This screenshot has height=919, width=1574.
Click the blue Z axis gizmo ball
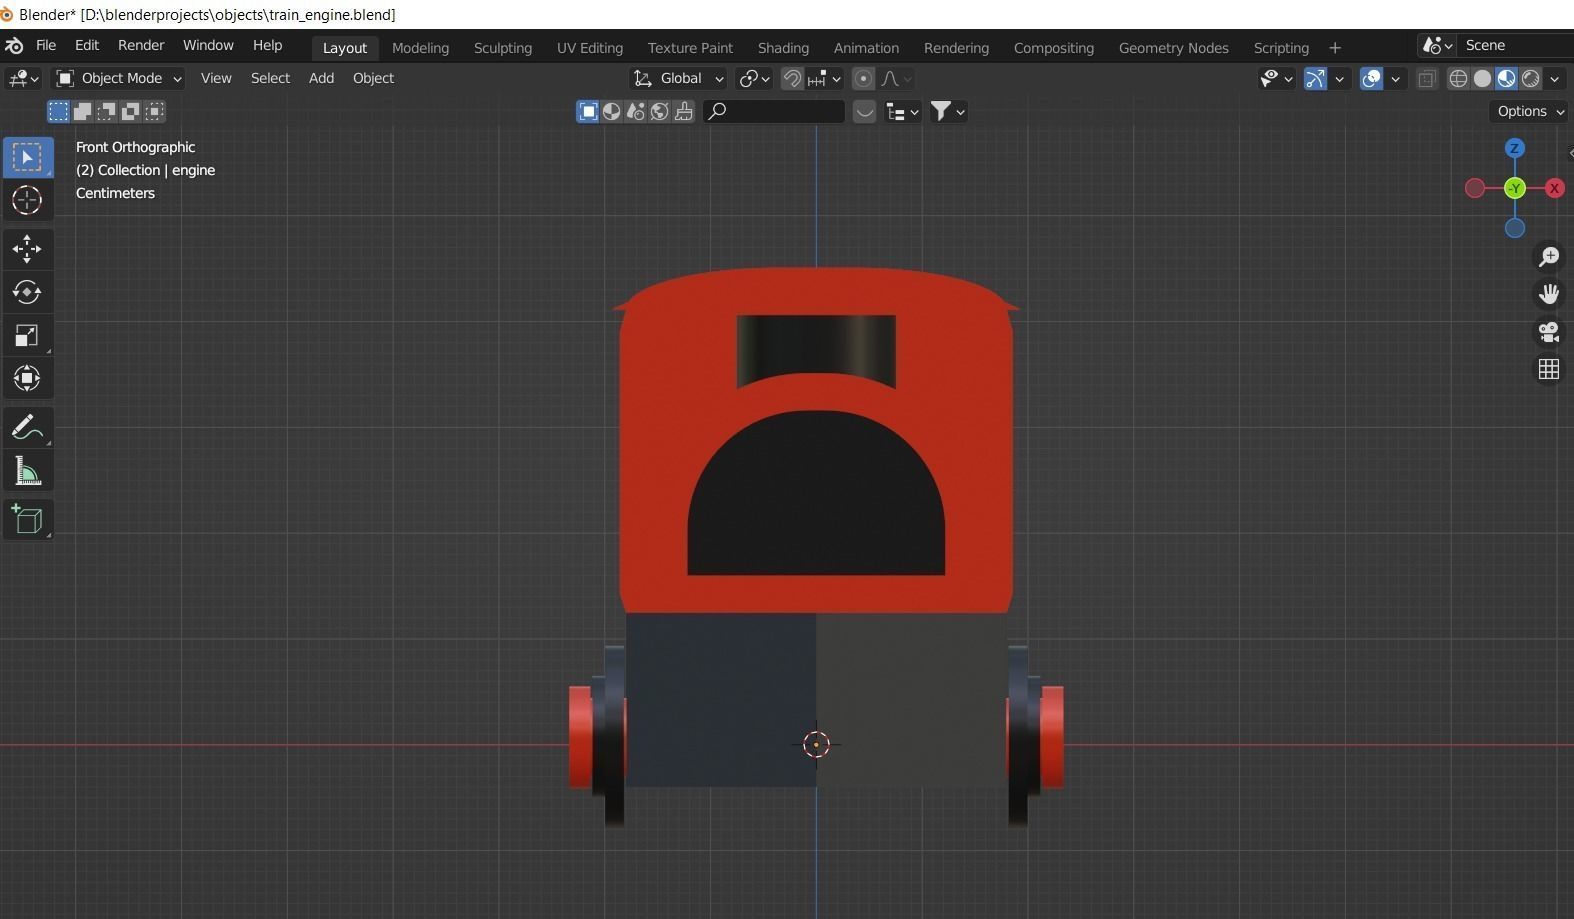coord(1515,148)
